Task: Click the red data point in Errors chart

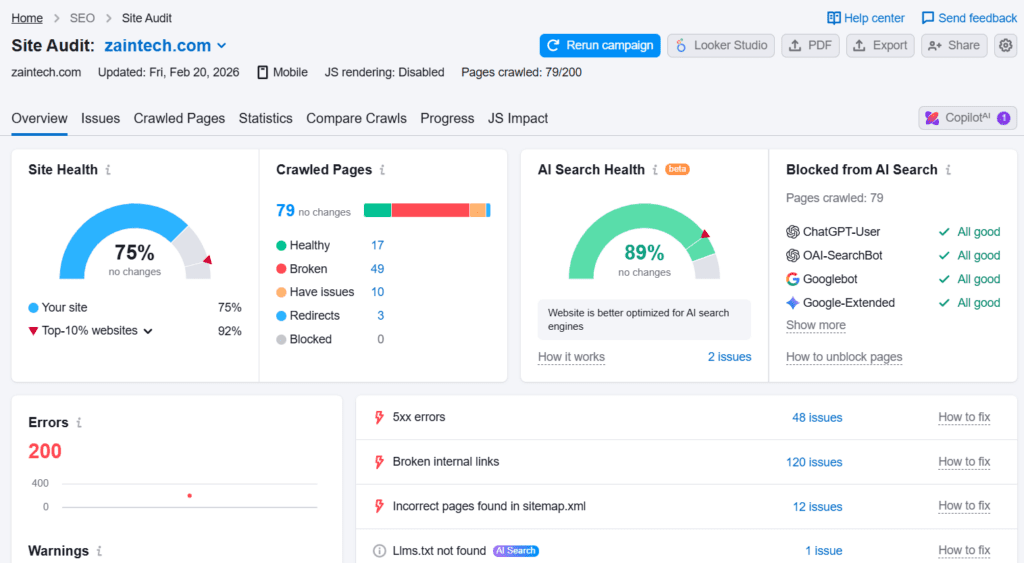Action: click(x=189, y=495)
